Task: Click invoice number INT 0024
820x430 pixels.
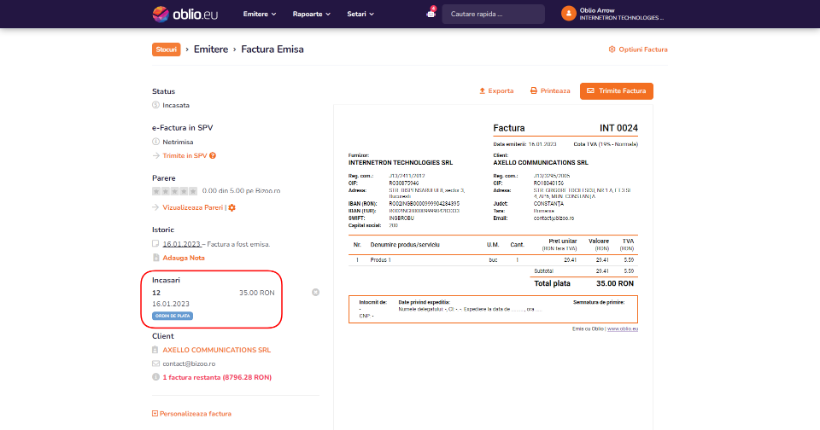Action: click(x=619, y=128)
